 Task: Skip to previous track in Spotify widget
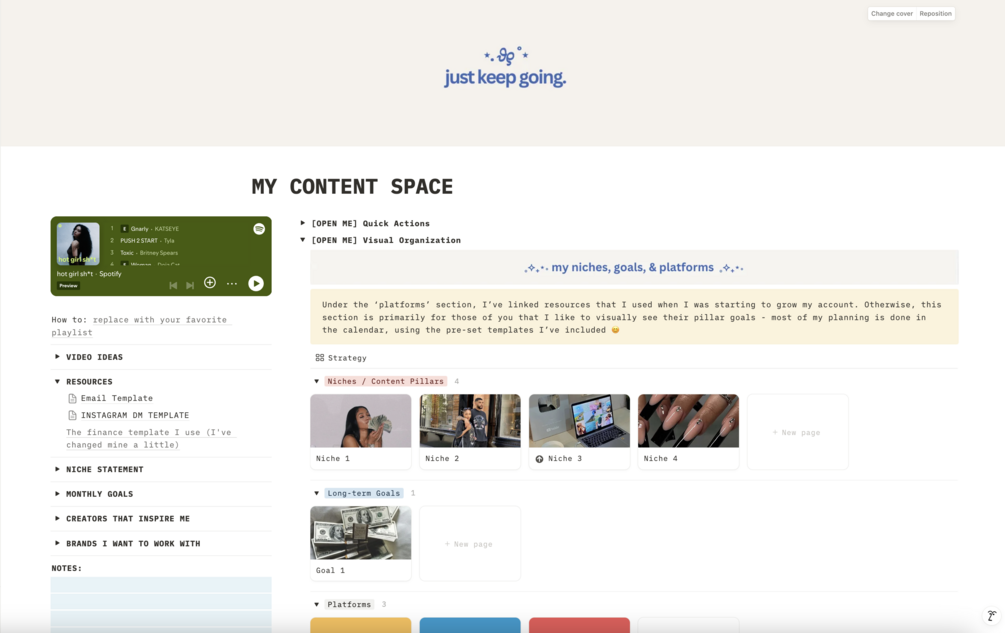coord(173,285)
